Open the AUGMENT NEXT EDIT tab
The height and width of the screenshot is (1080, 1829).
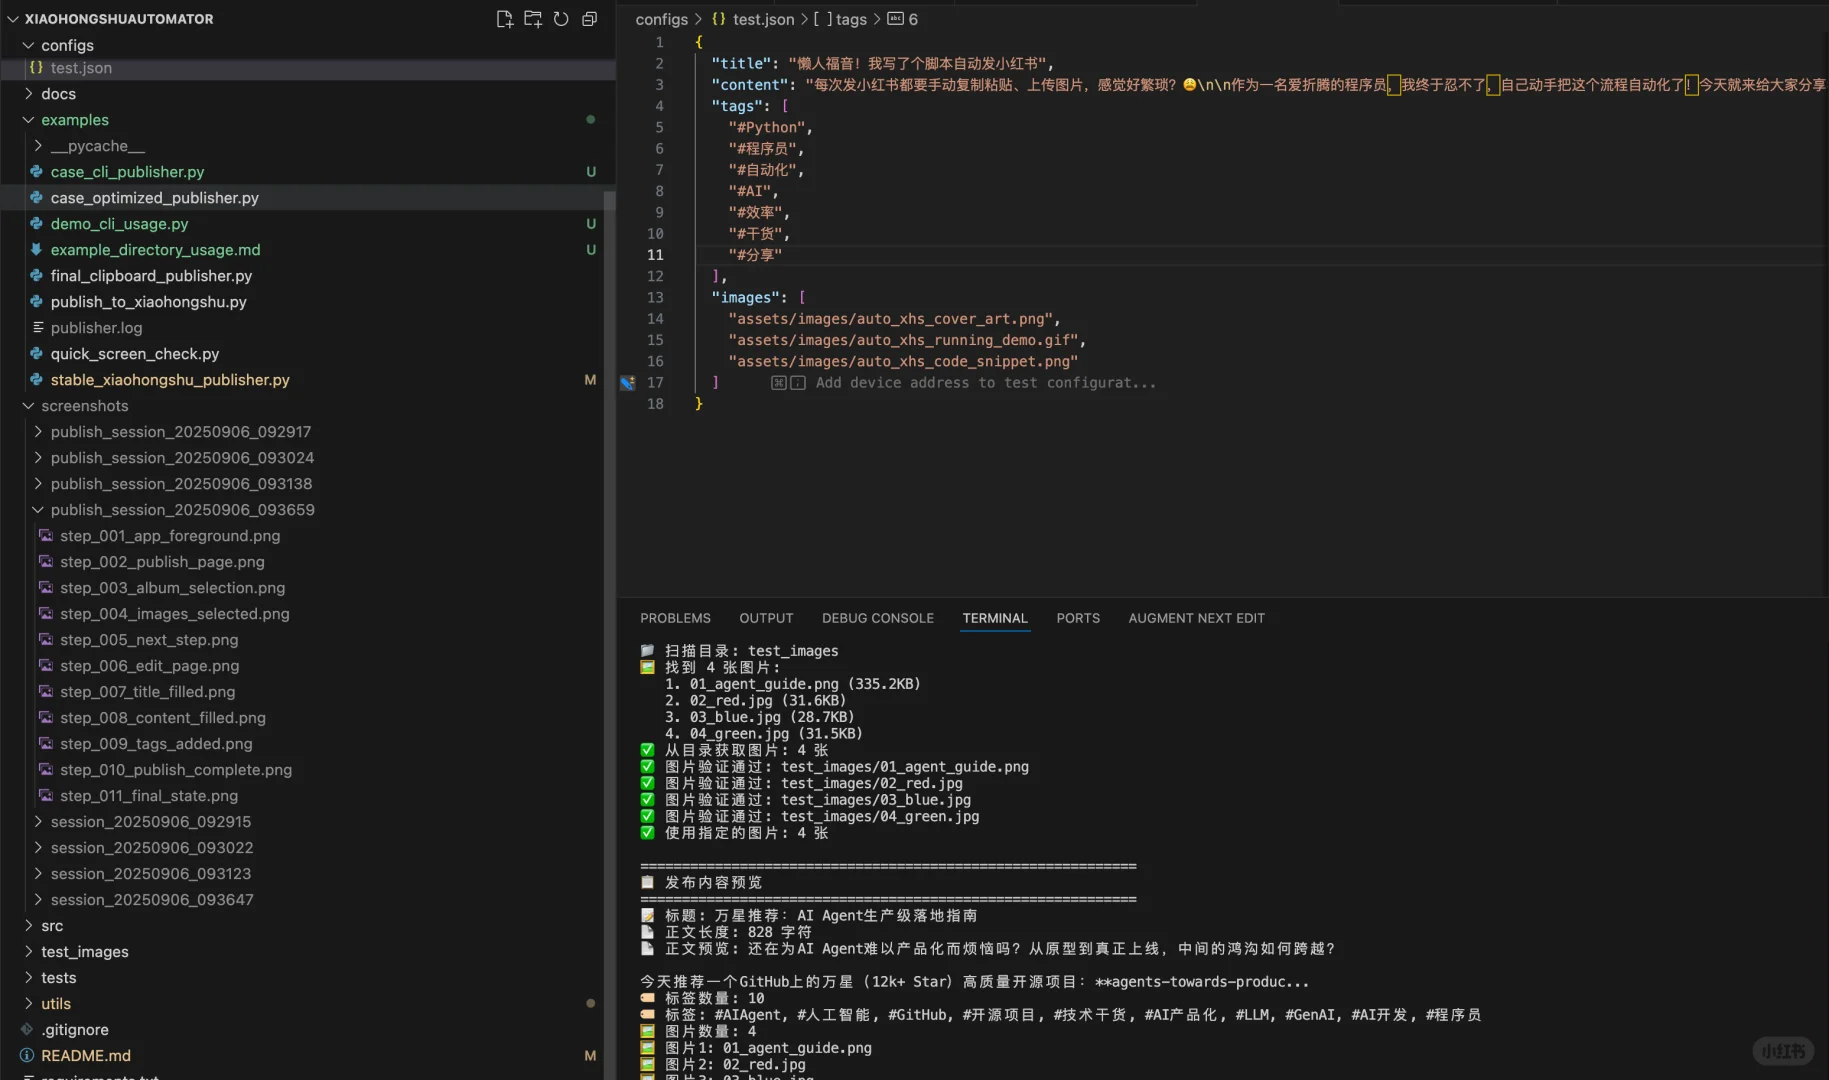tap(1196, 618)
